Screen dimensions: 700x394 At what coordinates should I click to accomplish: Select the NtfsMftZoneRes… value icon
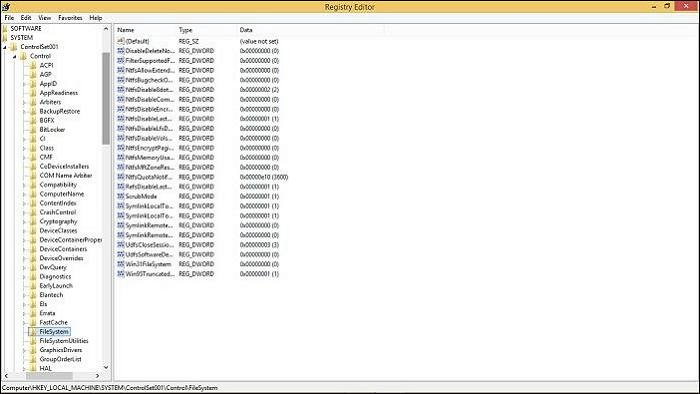(121, 167)
